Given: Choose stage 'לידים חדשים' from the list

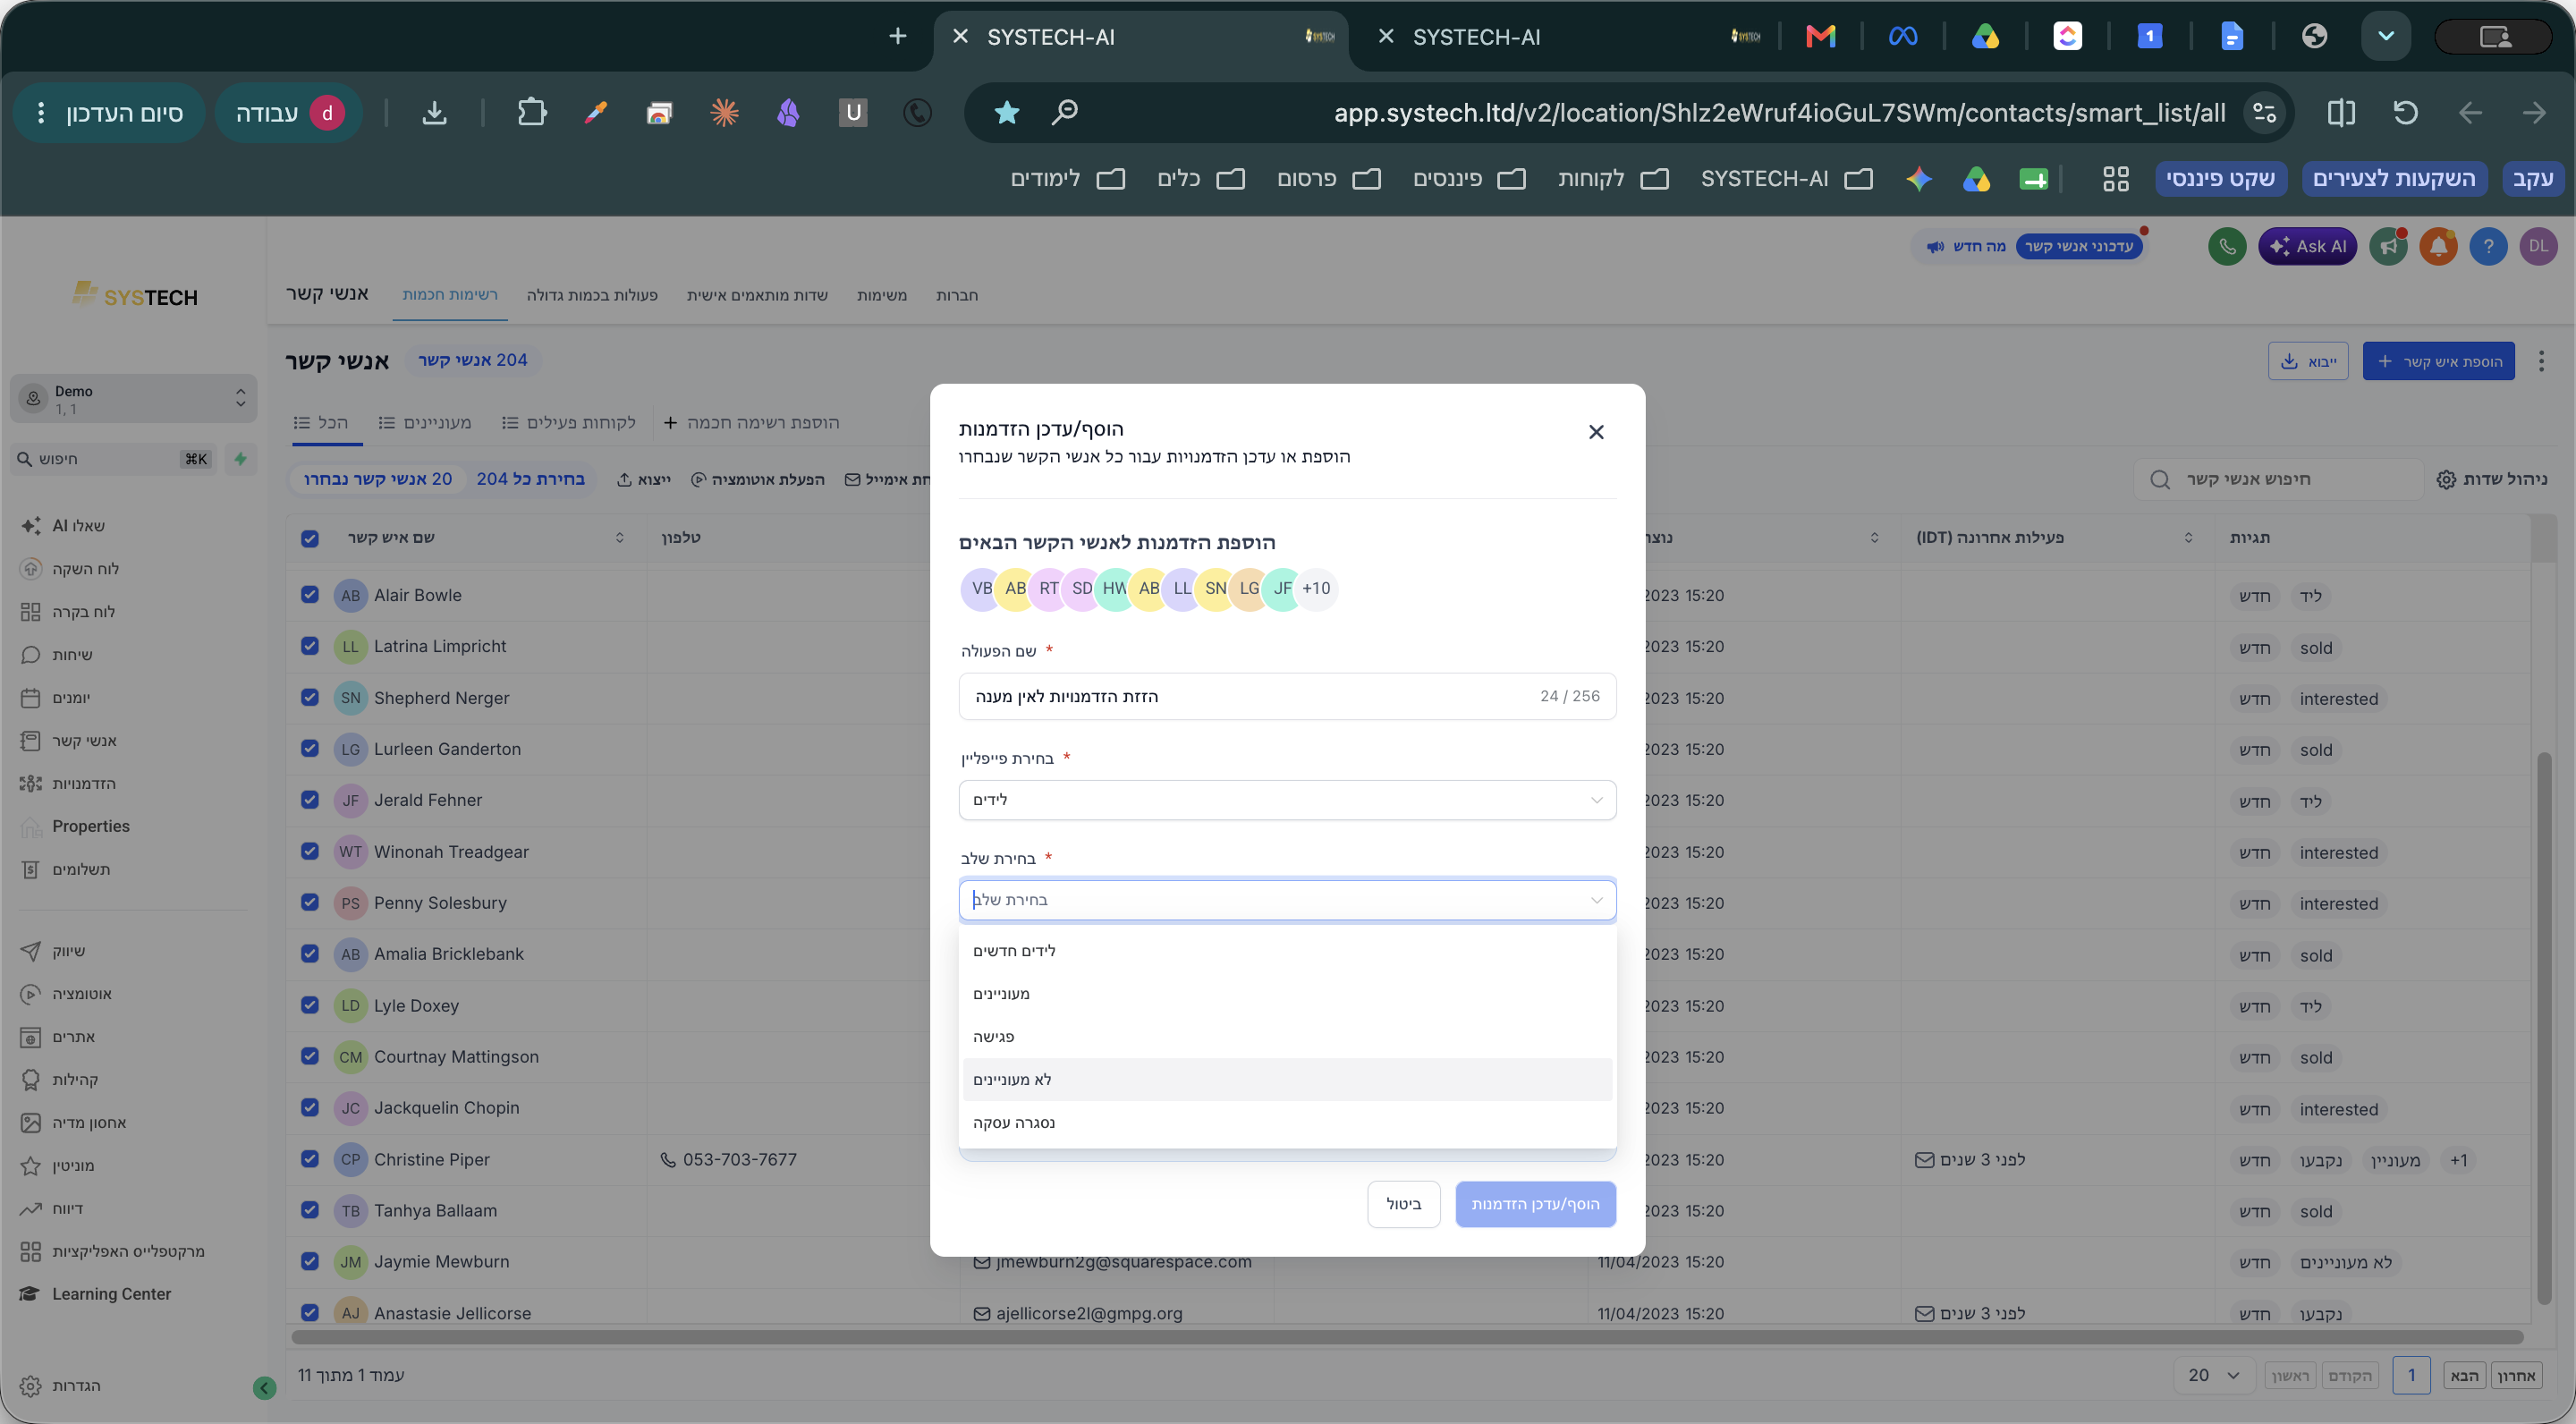Looking at the screenshot, I should pyautogui.click(x=1287, y=950).
